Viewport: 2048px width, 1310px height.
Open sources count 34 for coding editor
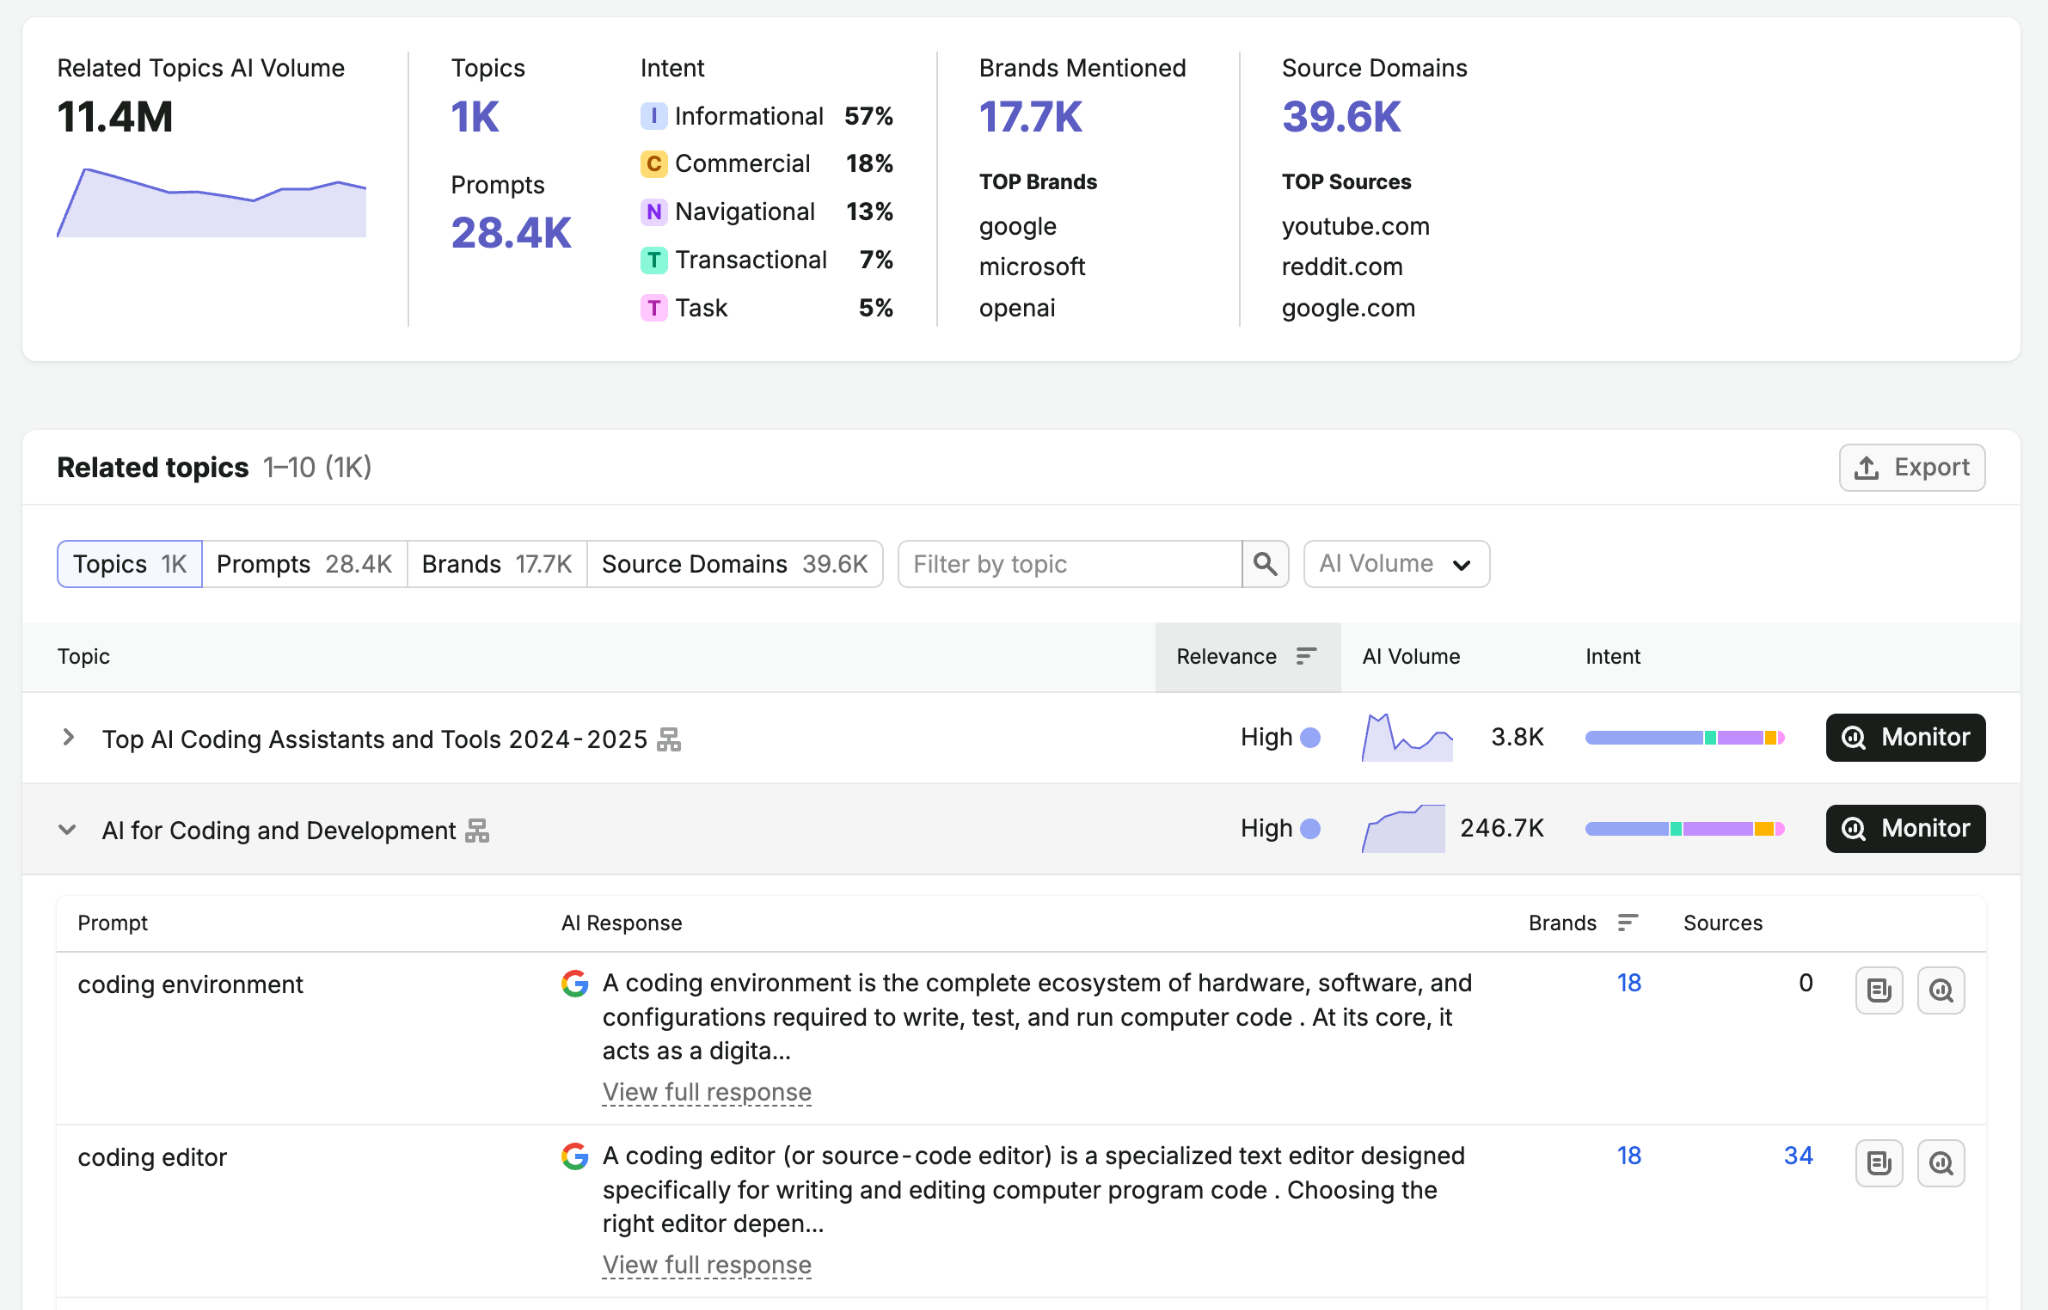tap(1798, 1156)
